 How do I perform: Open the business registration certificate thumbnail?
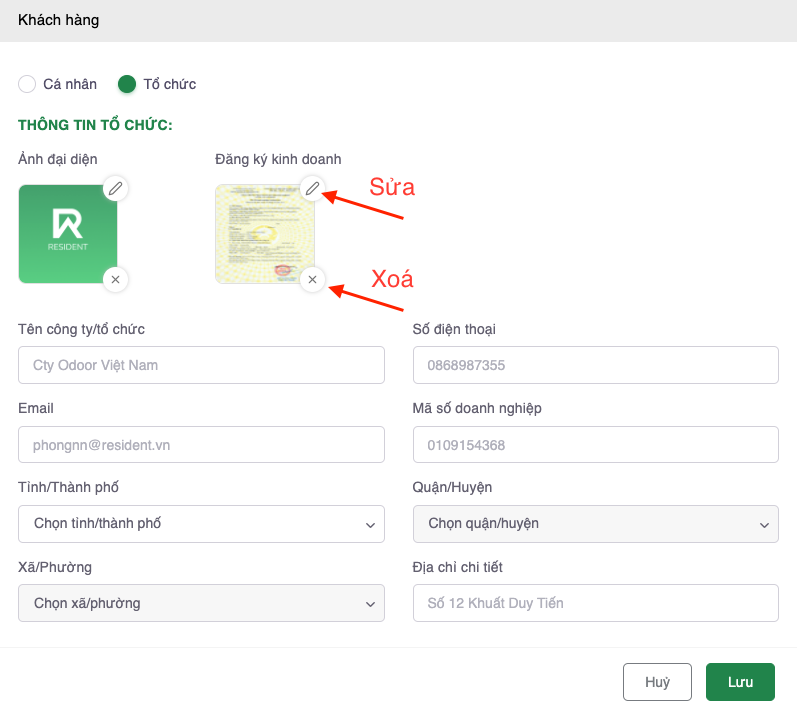click(x=264, y=234)
